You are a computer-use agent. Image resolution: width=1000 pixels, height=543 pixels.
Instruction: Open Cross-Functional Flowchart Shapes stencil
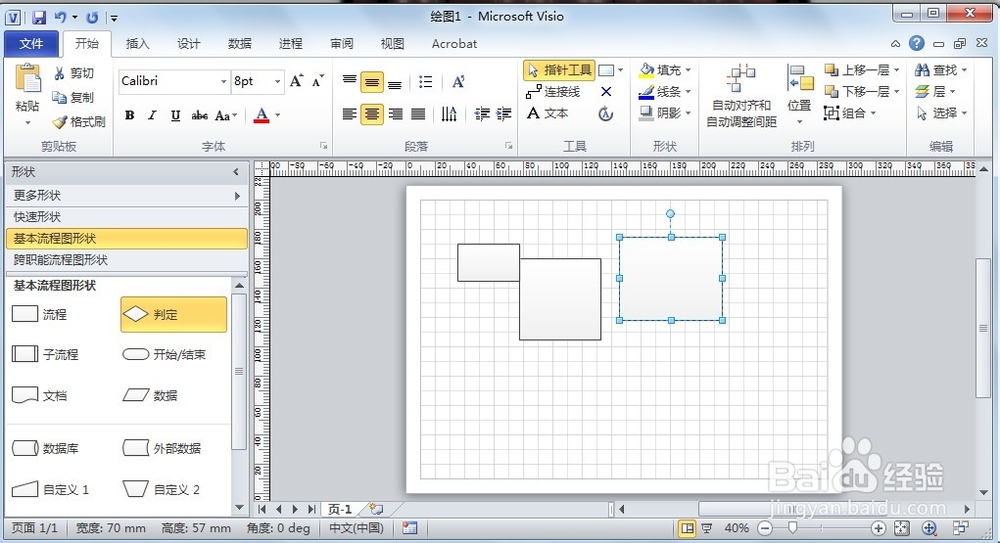pyautogui.click(x=126, y=260)
